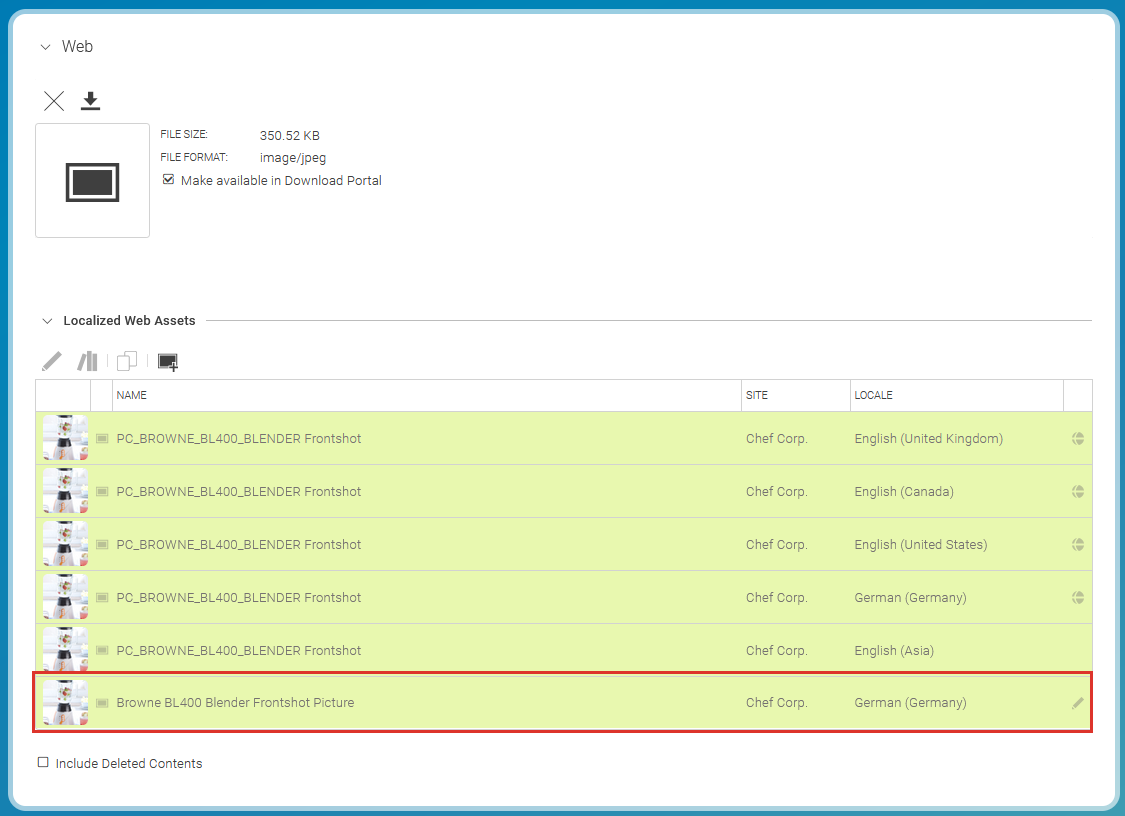Click the add image asset icon
The width and height of the screenshot is (1125, 816).
pos(168,361)
